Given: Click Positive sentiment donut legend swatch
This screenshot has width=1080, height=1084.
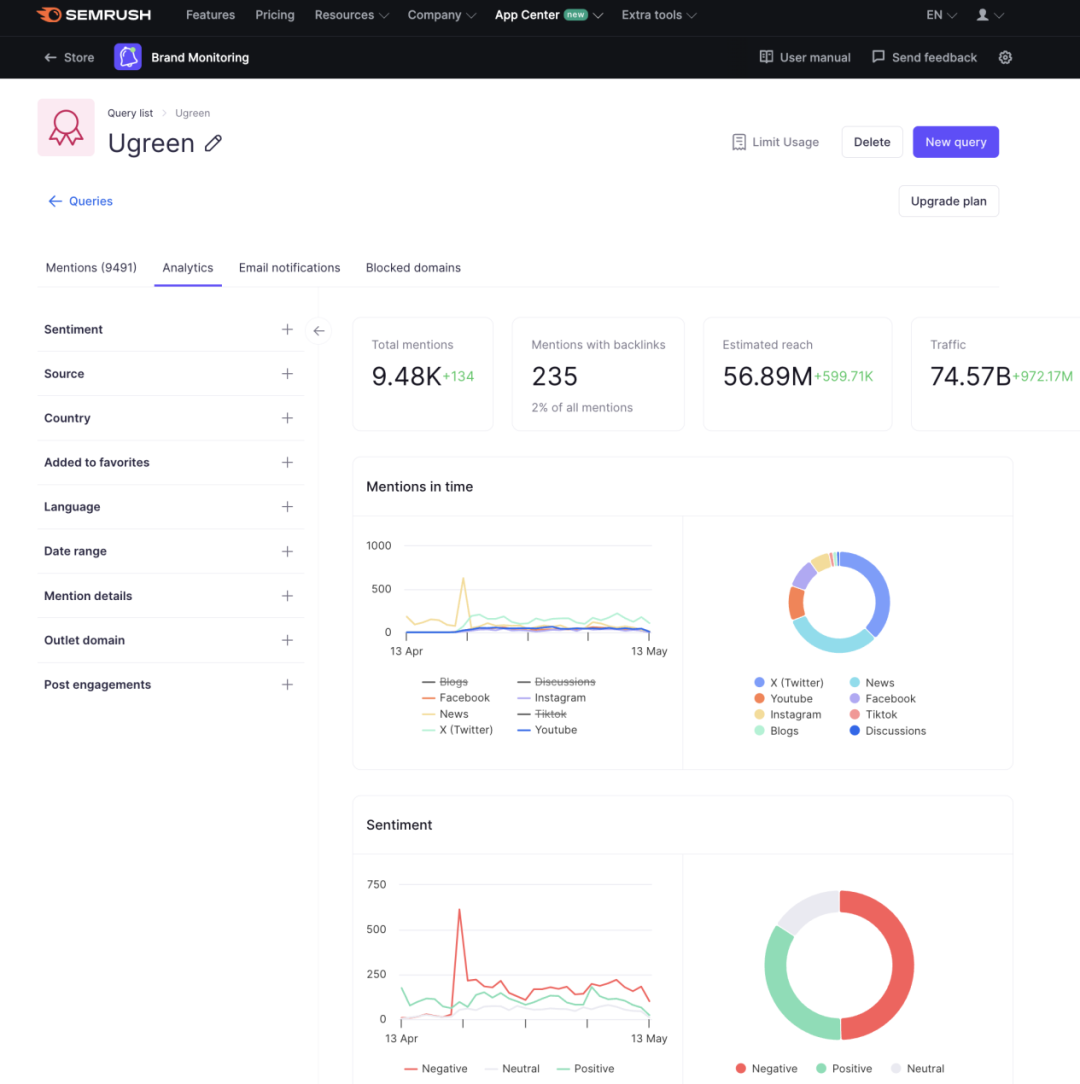Looking at the screenshot, I should [821, 1069].
